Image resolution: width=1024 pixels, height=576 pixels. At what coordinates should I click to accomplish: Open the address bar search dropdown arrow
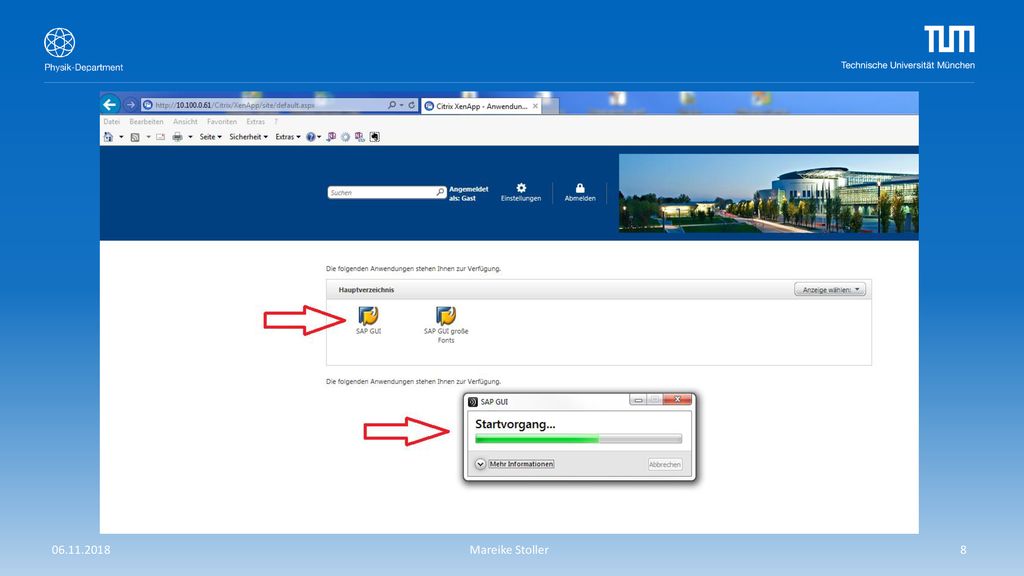click(401, 104)
